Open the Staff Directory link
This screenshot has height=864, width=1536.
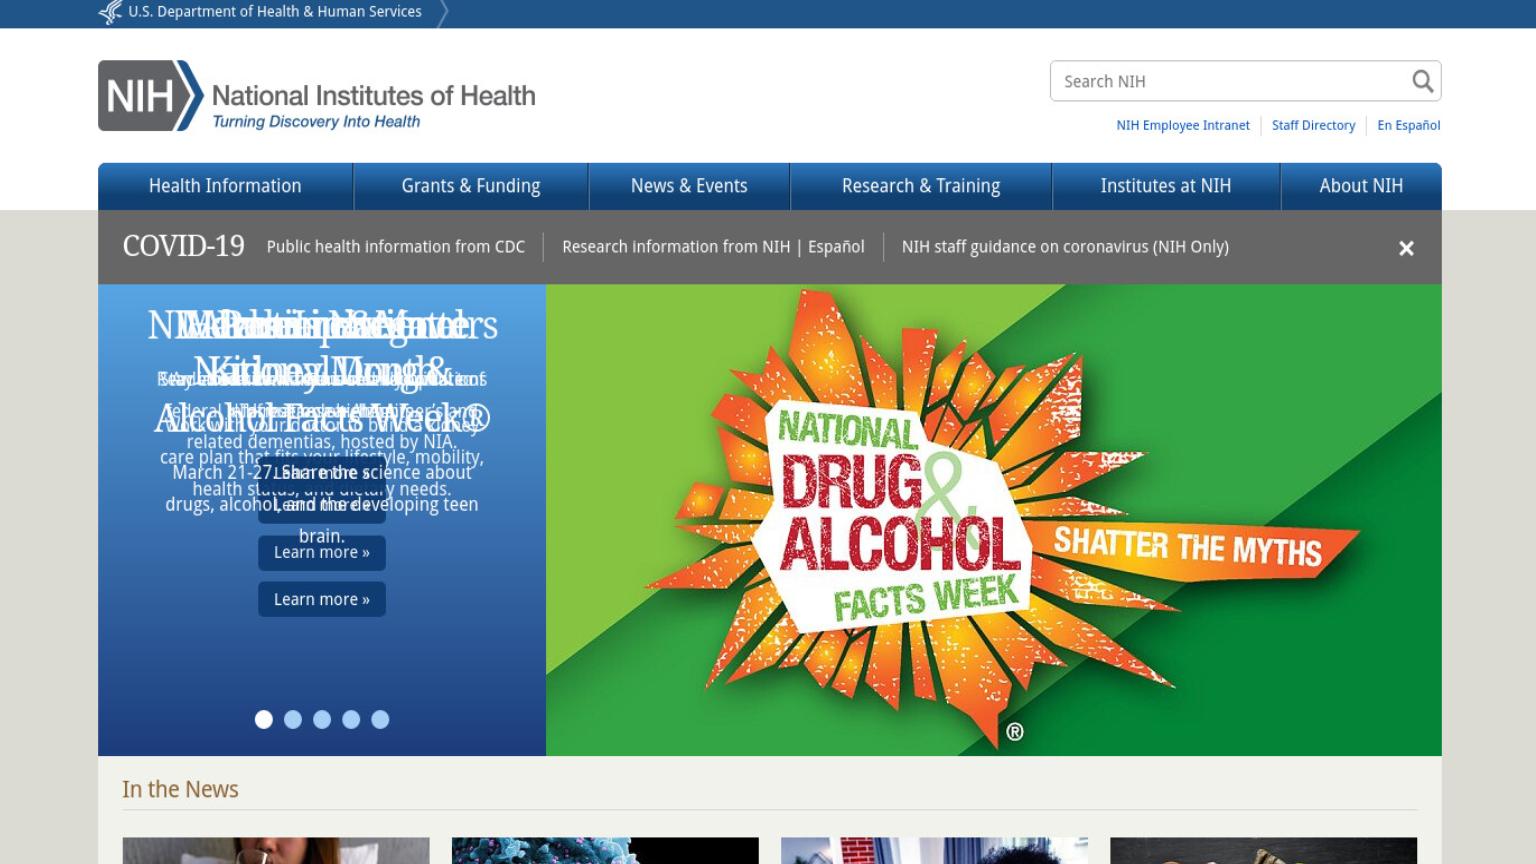pyautogui.click(x=1313, y=125)
